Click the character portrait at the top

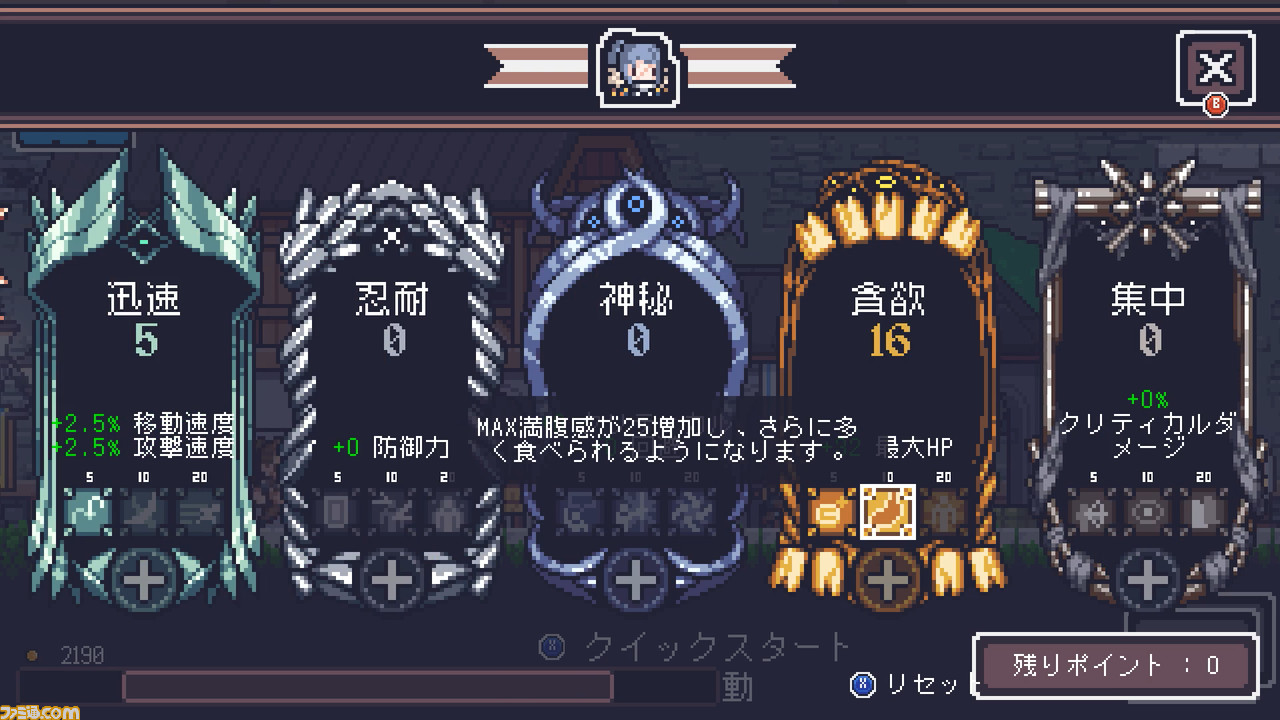[640, 67]
